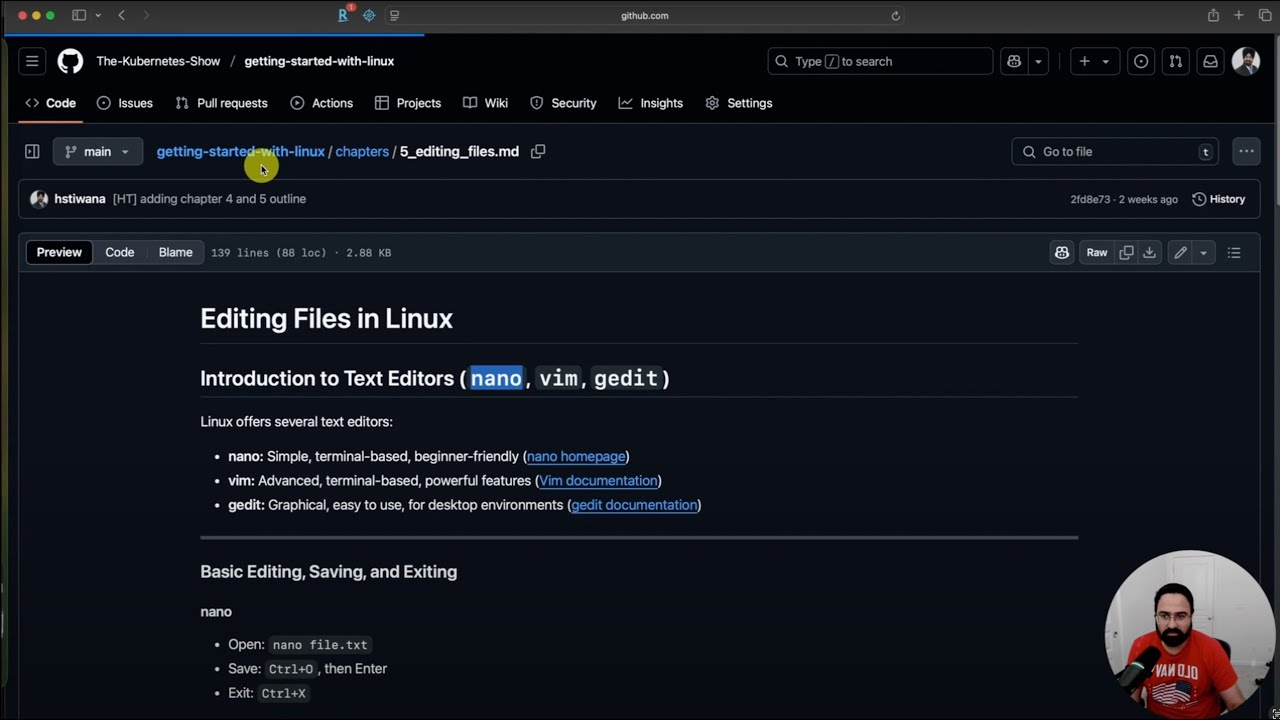Click the Editing Files in Linux heading
The width and height of the screenshot is (1280, 720).
click(326, 319)
